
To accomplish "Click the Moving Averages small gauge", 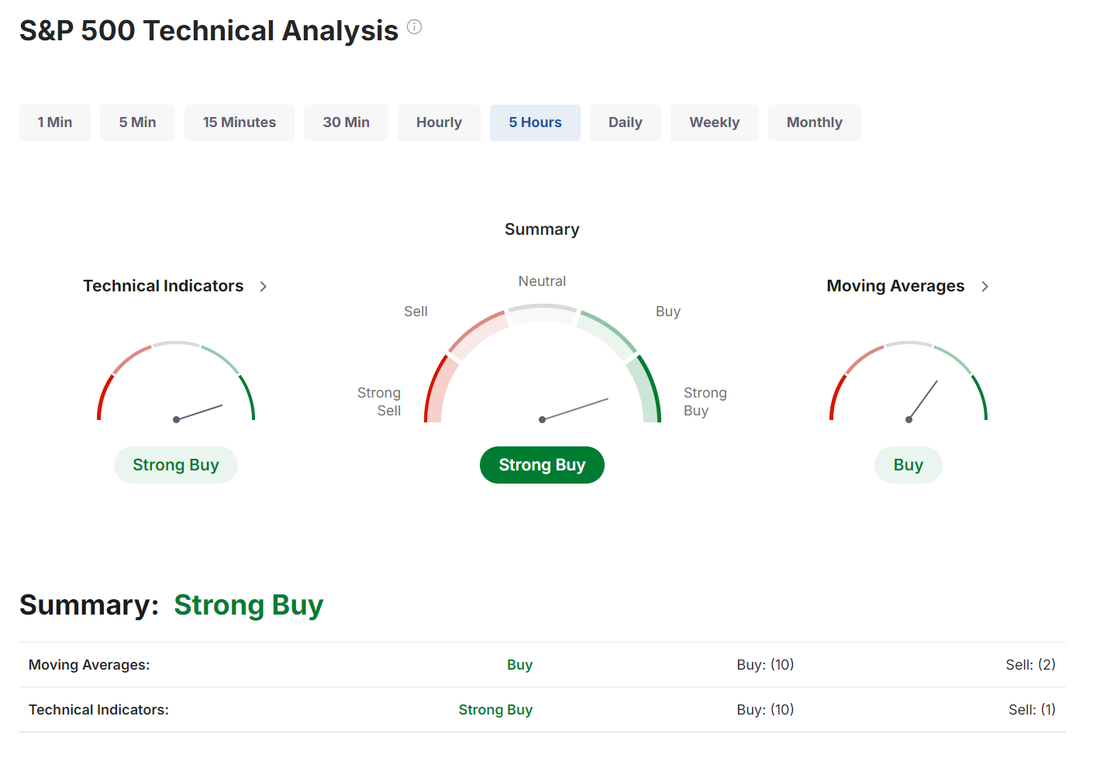I will point(908,385).
